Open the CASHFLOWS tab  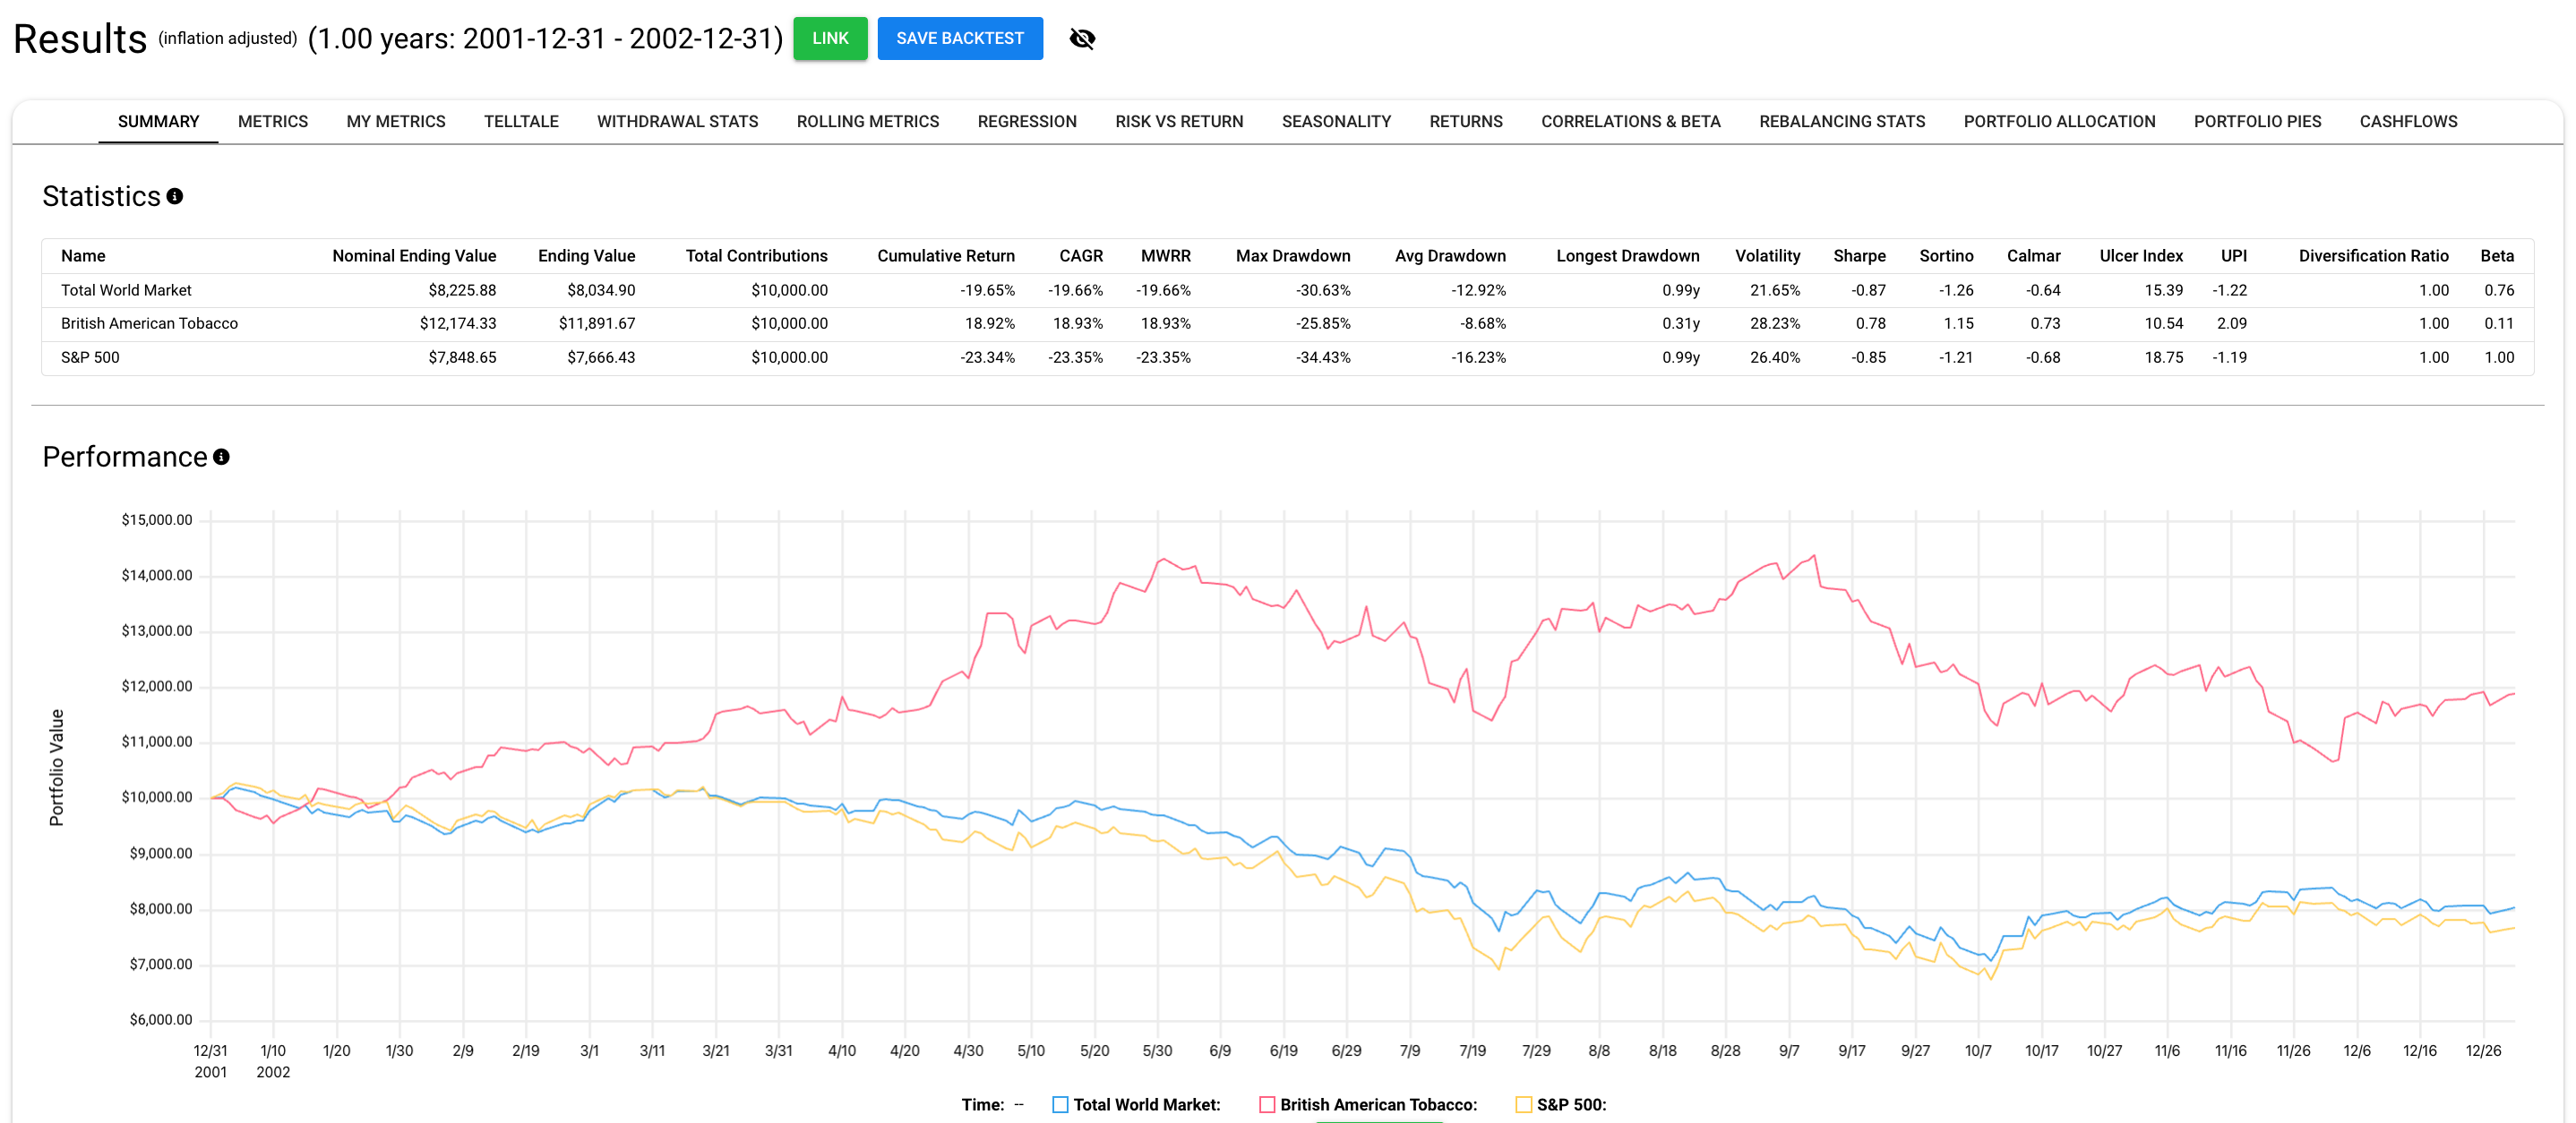point(2408,121)
